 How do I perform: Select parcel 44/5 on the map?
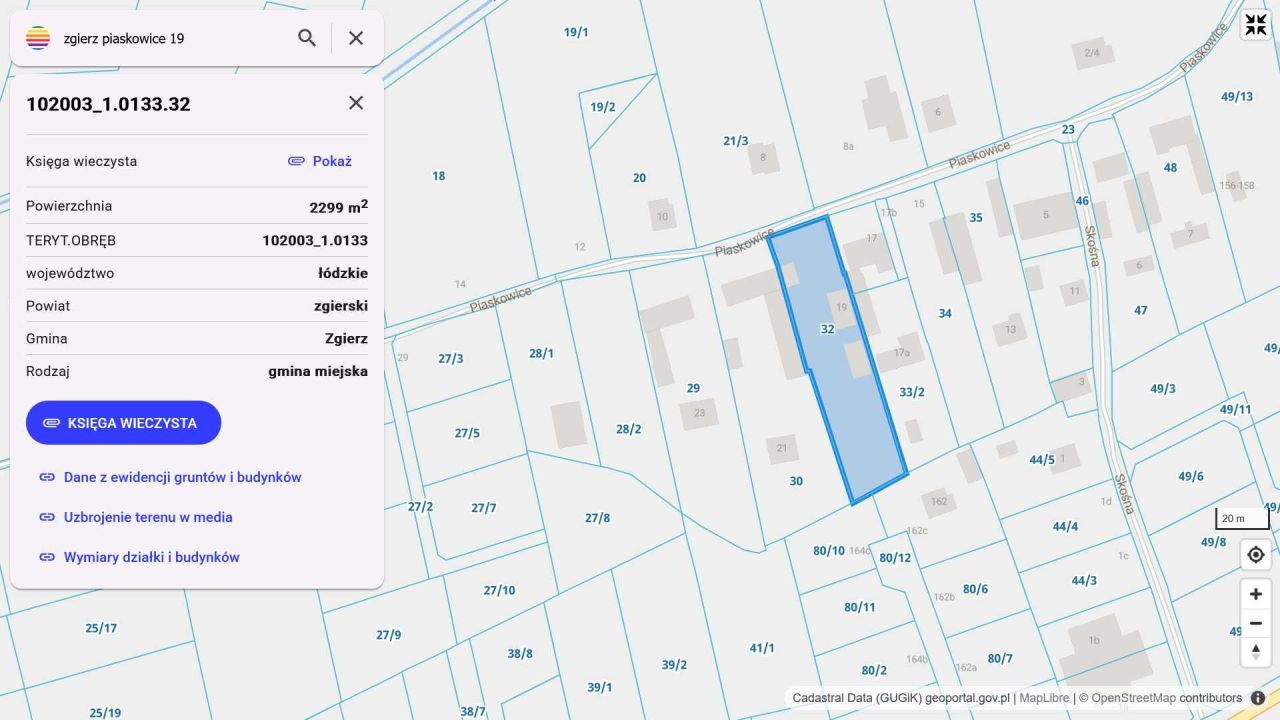point(1042,460)
